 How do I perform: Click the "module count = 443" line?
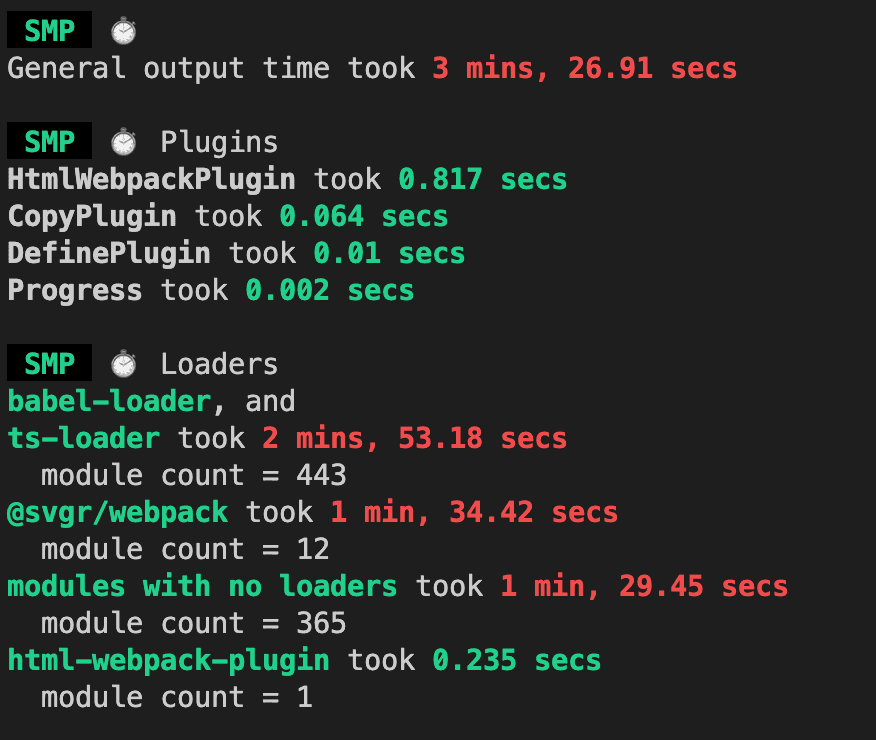coord(193,476)
